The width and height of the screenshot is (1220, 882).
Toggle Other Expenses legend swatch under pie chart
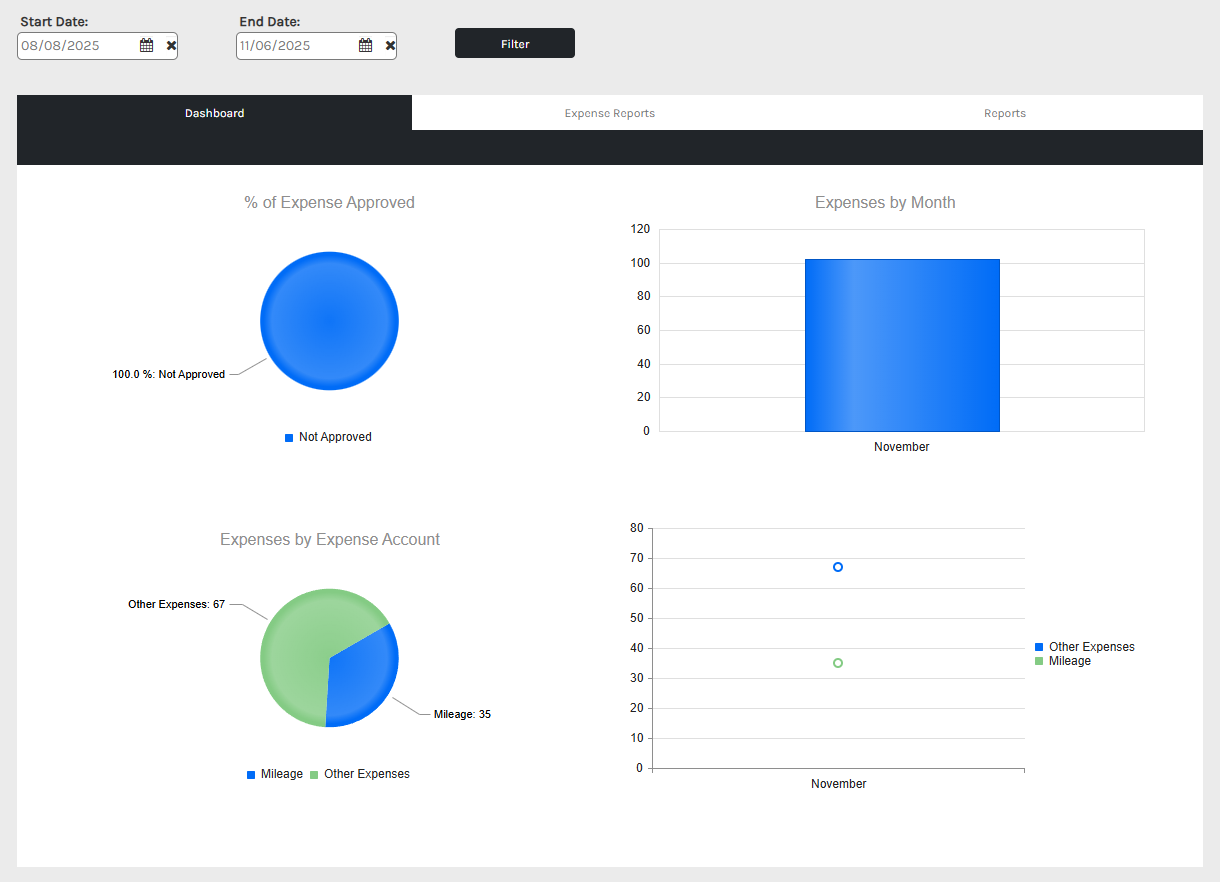(x=314, y=775)
